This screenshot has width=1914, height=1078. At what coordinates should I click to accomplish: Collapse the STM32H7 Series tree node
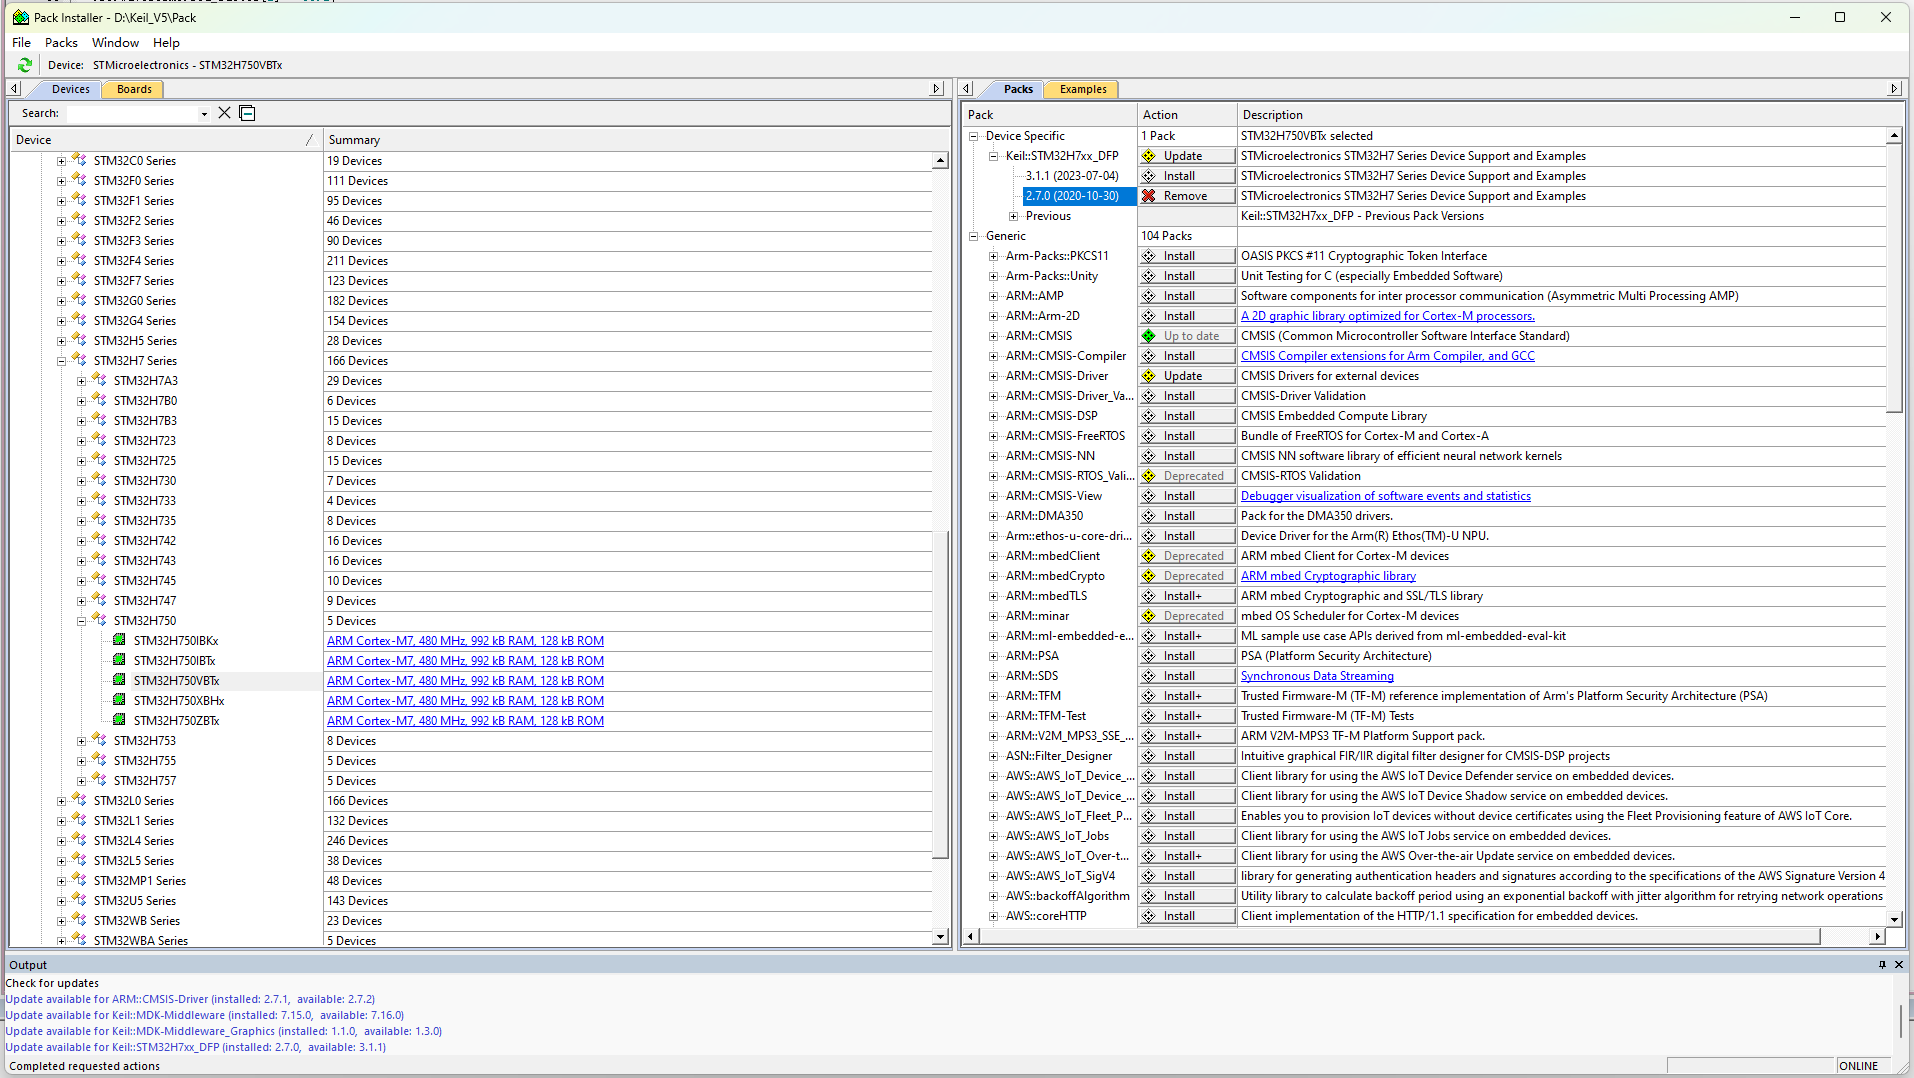62,361
